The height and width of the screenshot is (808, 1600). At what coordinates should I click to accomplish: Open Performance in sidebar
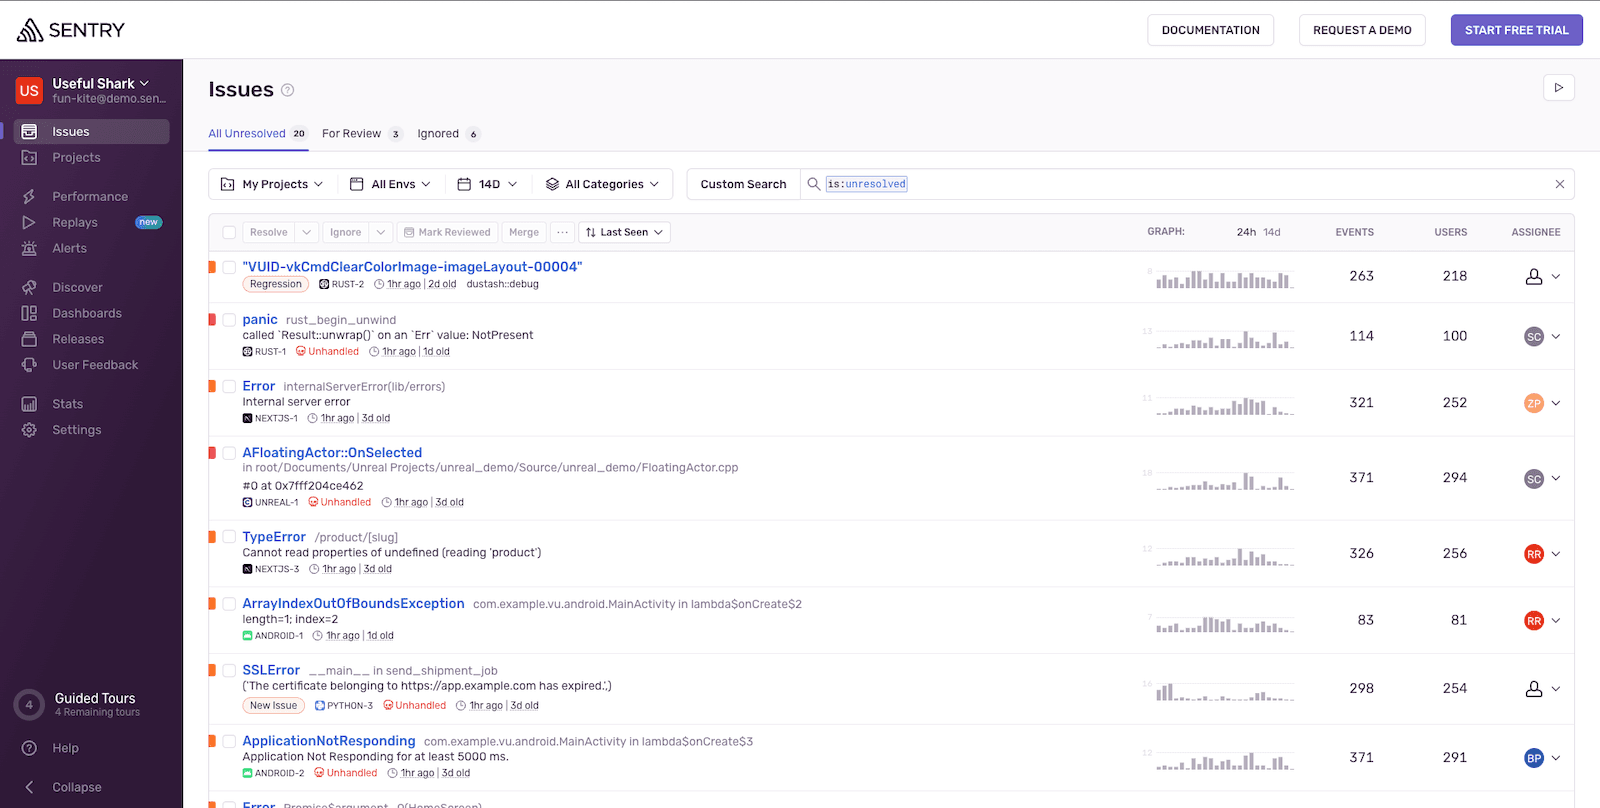click(89, 197)
